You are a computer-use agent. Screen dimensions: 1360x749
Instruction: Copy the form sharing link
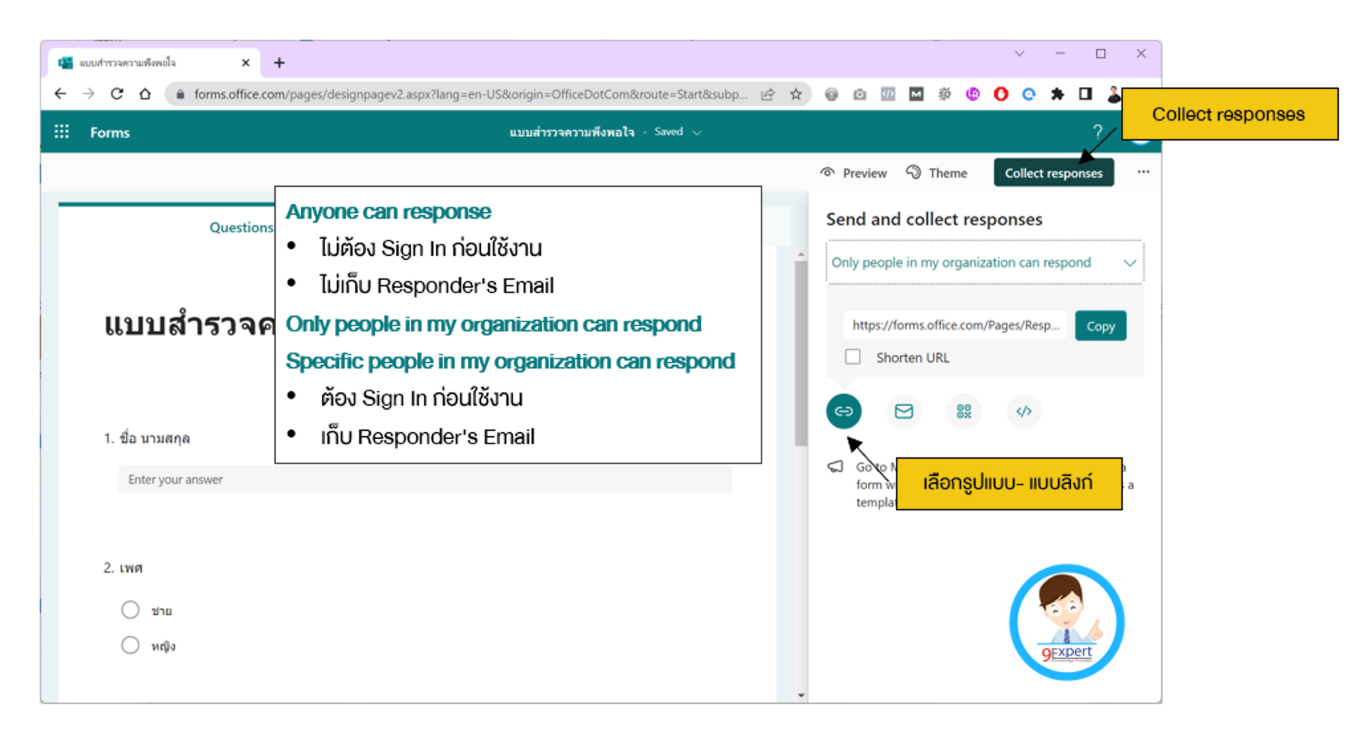[1100, 325]
